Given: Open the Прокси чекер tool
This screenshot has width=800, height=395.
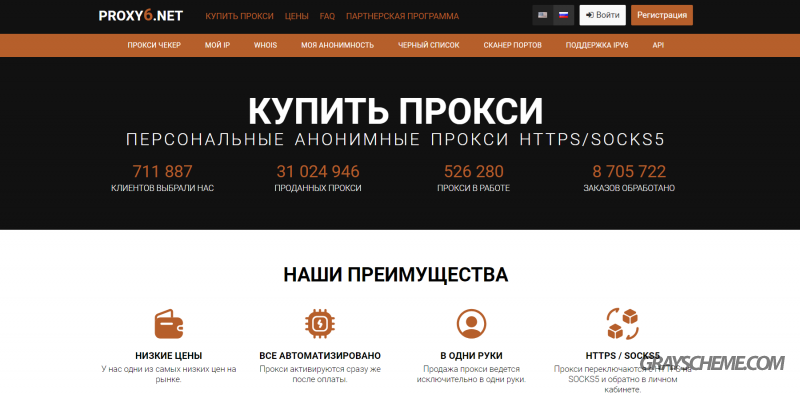Looking at the screenshot, I should pos(154,45).
